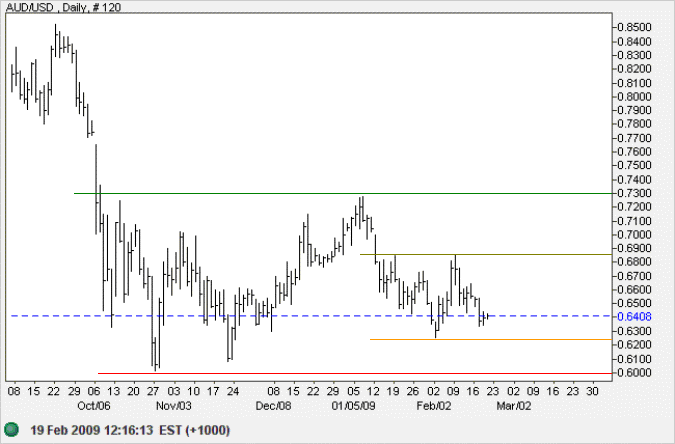The width and height of the screenshot is (675, 444).
Task: Click the 0.6200 price axis label
Action: point(634,345)
